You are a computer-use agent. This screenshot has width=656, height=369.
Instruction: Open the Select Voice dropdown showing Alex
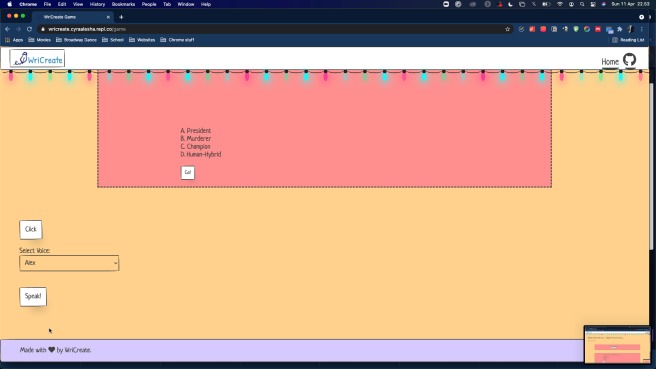click(69, 263)
